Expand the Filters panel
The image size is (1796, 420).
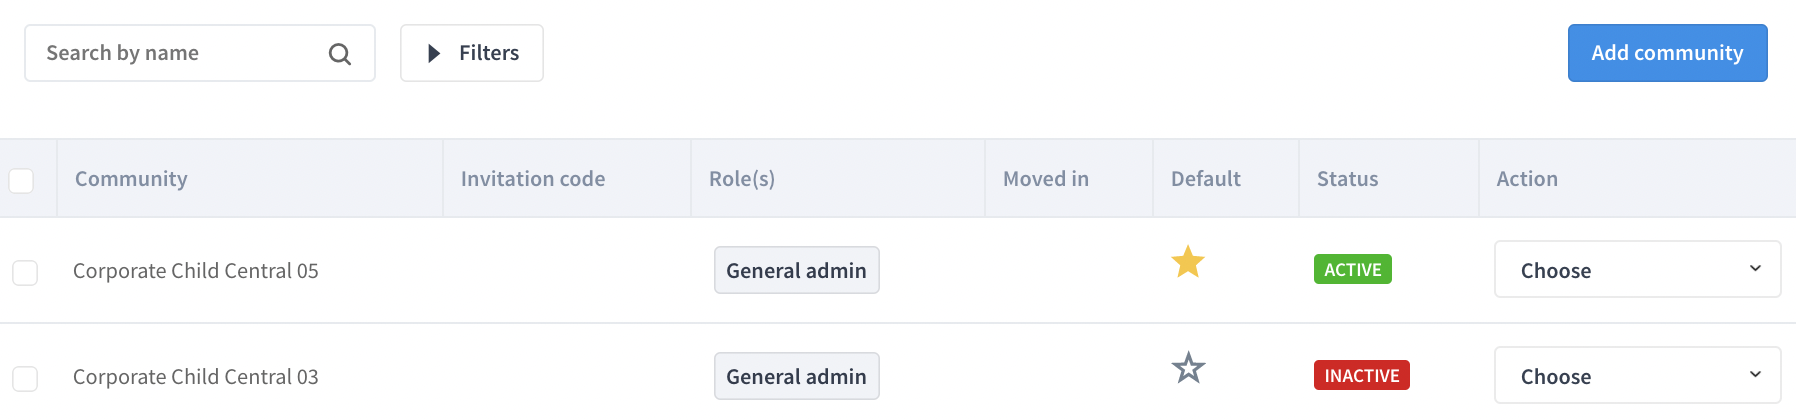472,53
